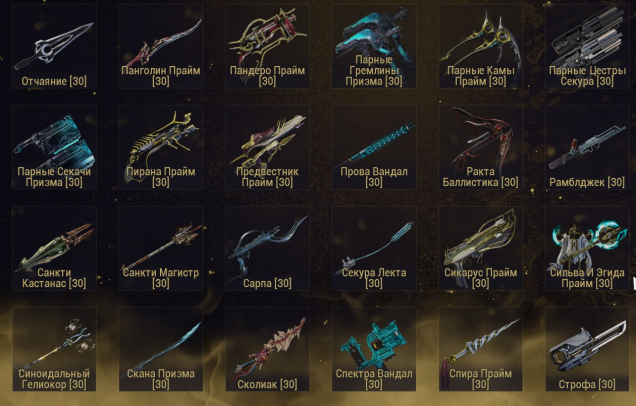
Task: Open Парные Цестры Секура [30] tile
Action: point(587,47)
